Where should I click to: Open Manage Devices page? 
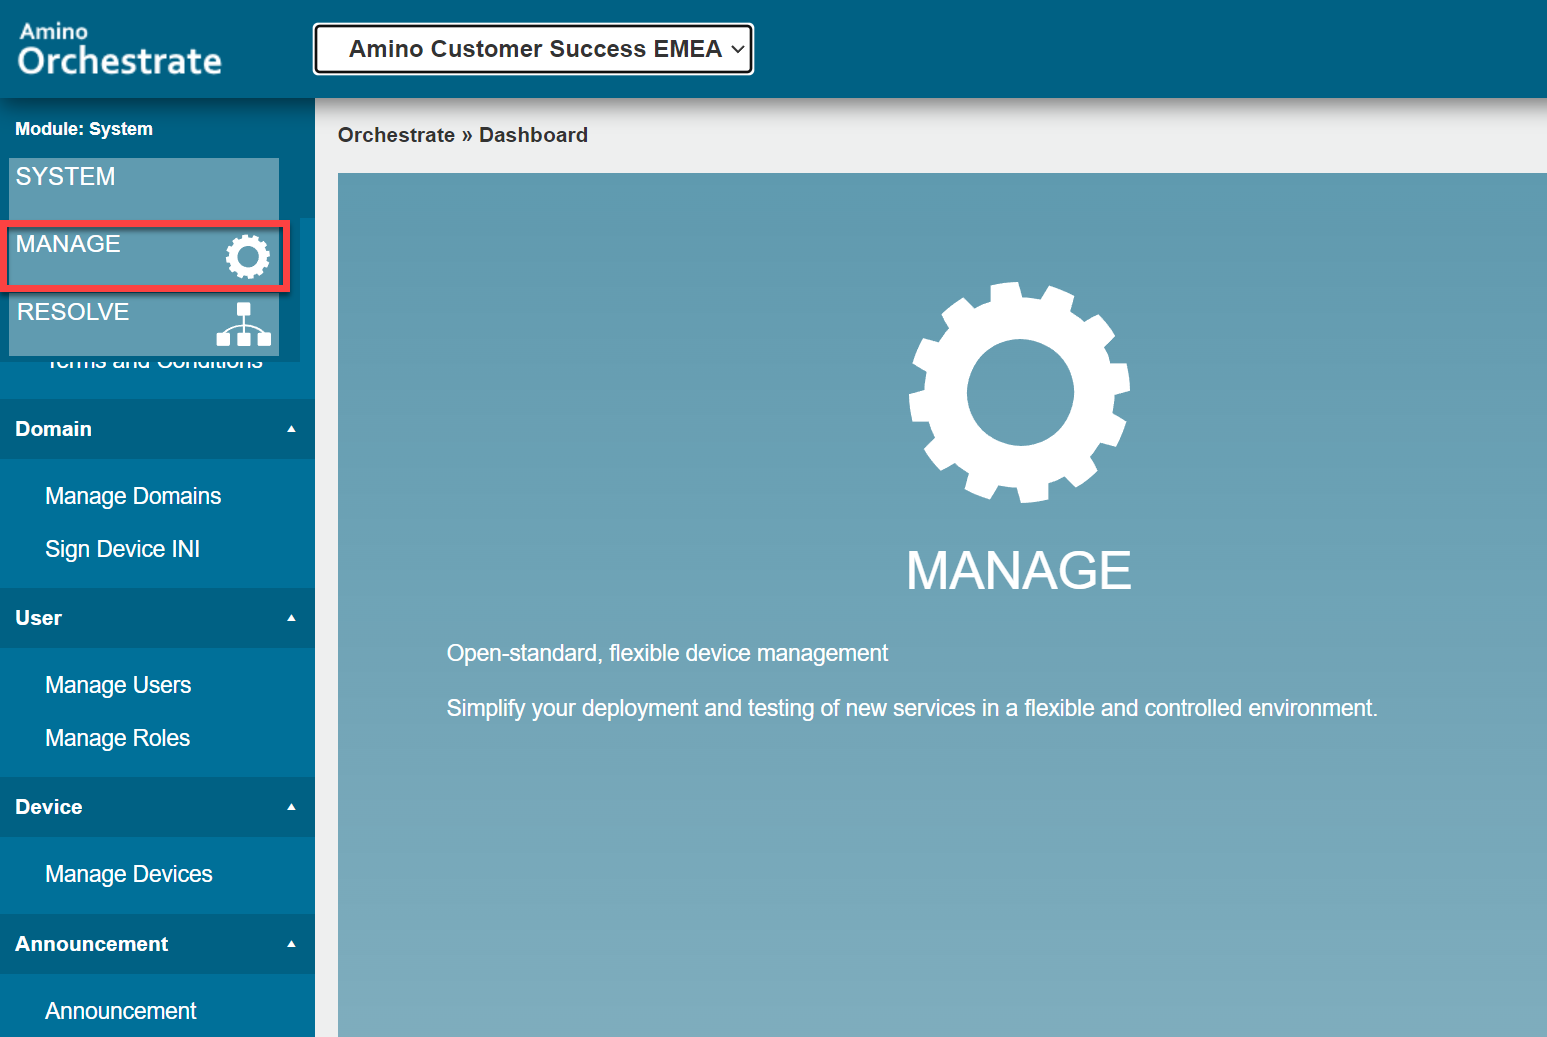[129, 874]
